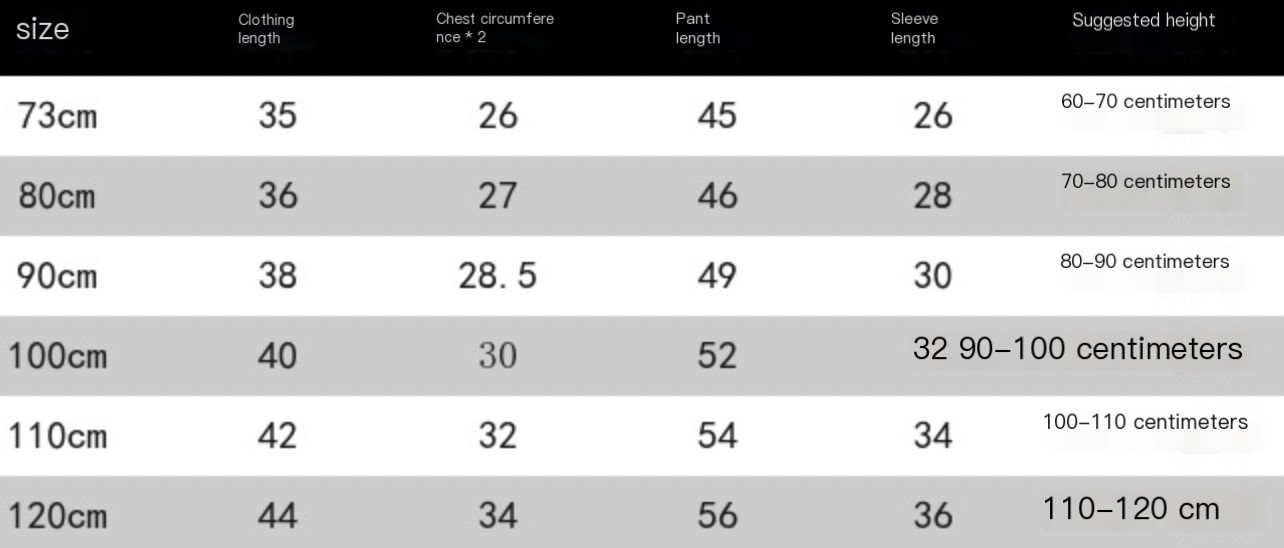
Task: Click the 28.5 chest circumference value
Action: pos(497,275)
